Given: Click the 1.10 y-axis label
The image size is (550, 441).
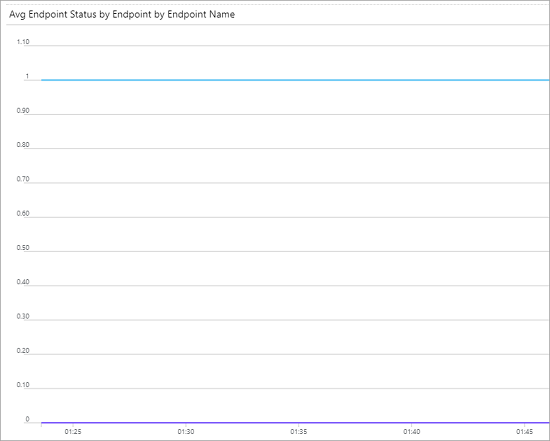Looking at the screenshot, I should tap(23, 42).
